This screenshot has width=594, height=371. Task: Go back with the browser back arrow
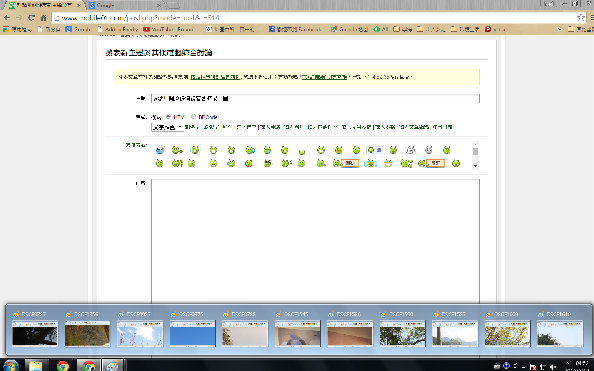[7, 18]
